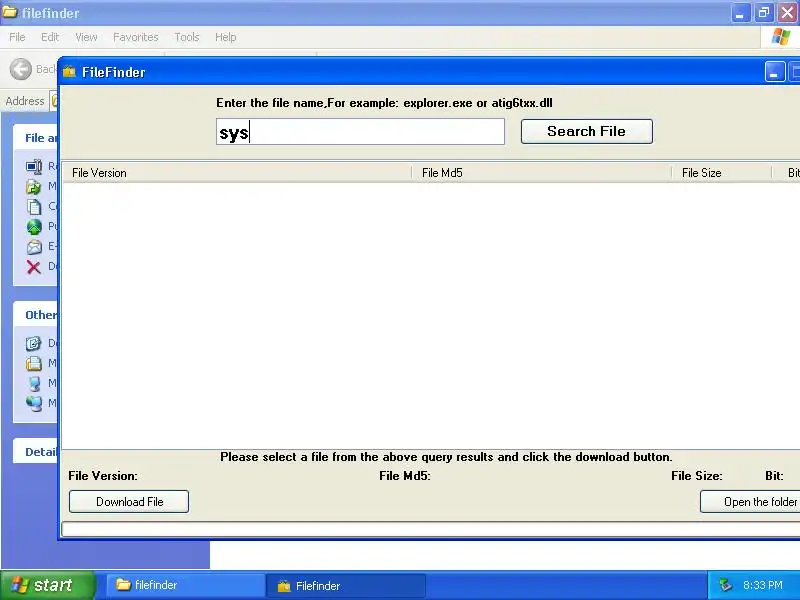Open the Windows Start button
The image size is (800, 600).
pyautogui.click(x=47, y=585)
